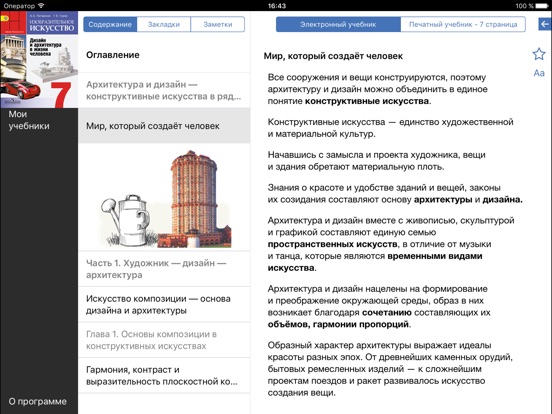
Task: Click bold term пространственных искусств
Action: pos(332,244)
